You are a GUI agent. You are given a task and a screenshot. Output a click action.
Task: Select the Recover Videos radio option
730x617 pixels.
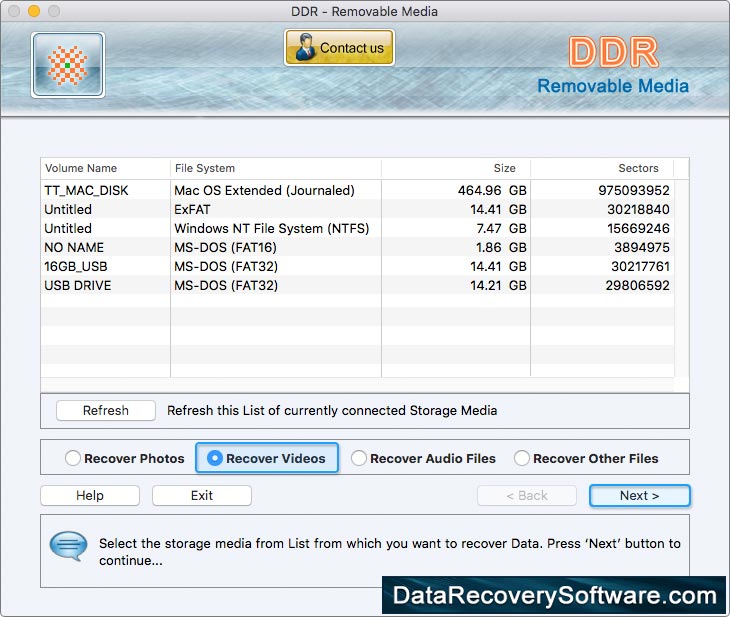[267, 458]
